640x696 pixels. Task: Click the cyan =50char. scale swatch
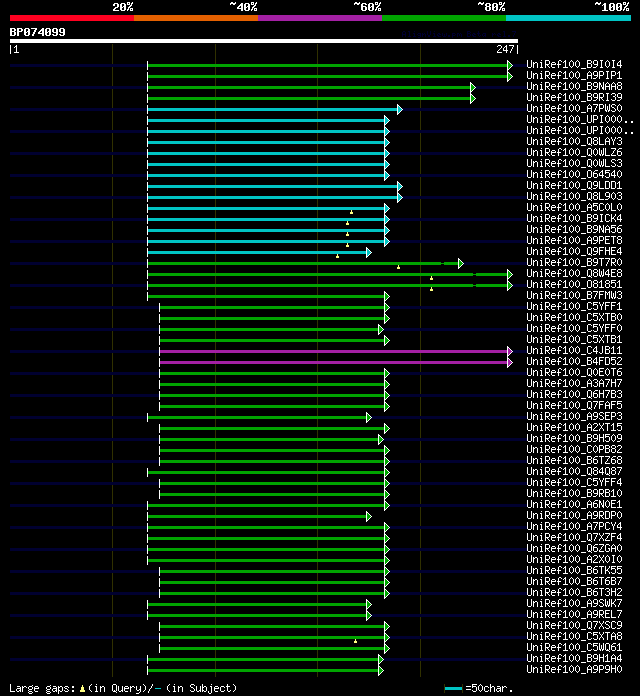tap(453, 688)
